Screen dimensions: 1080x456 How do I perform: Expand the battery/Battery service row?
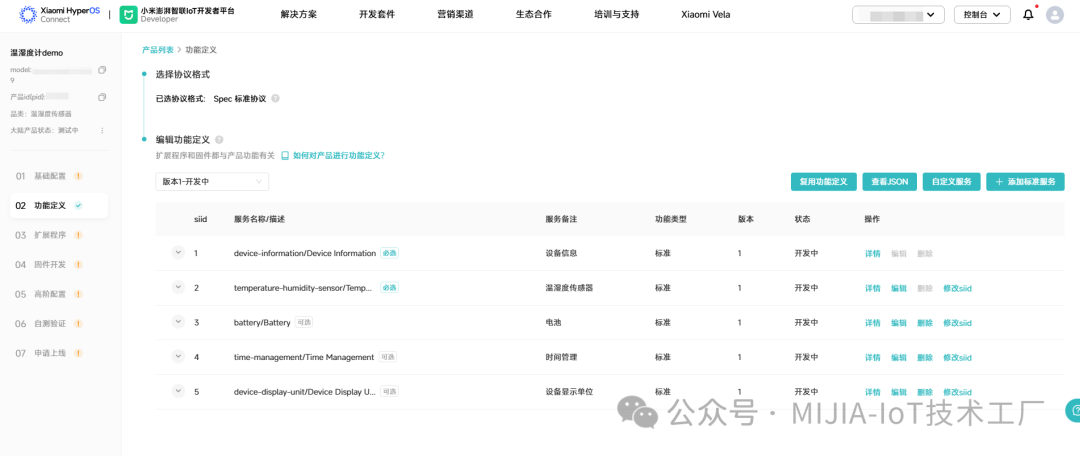(178, 322)
